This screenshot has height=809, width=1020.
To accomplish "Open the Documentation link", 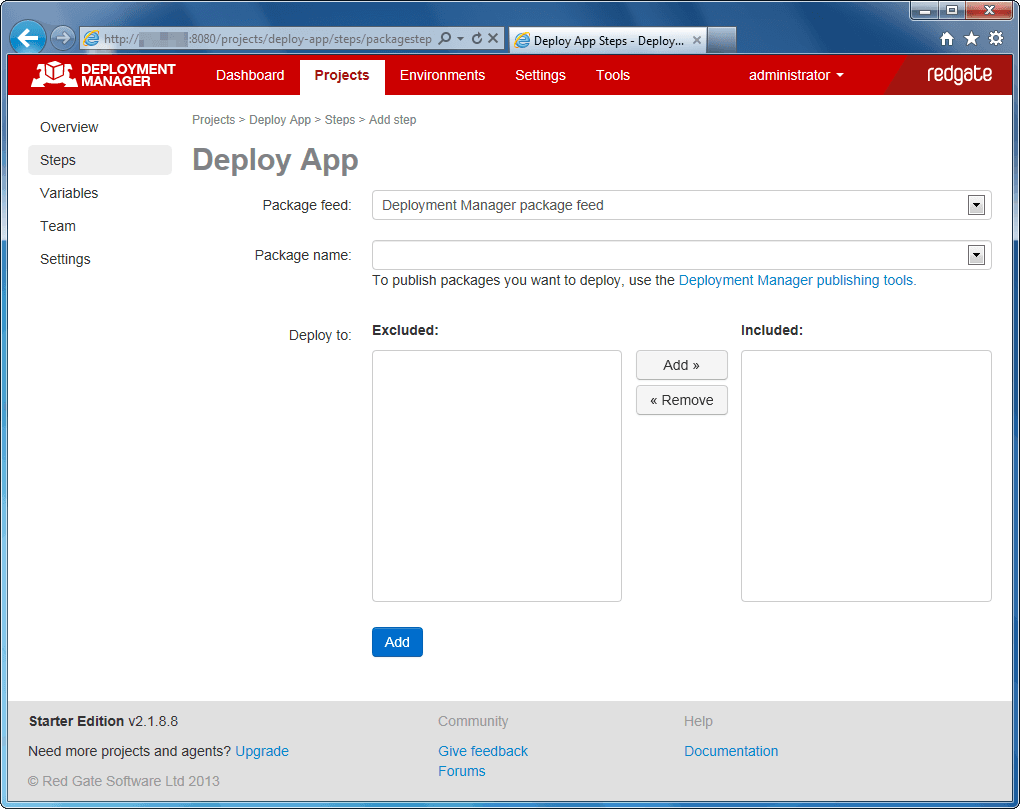I will coord(731,751).
